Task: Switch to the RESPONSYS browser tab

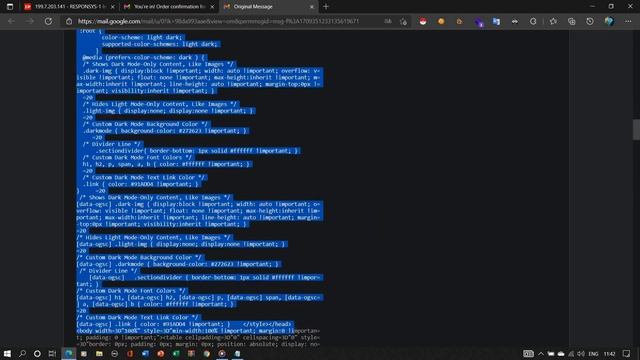Action: click(69, 7)
